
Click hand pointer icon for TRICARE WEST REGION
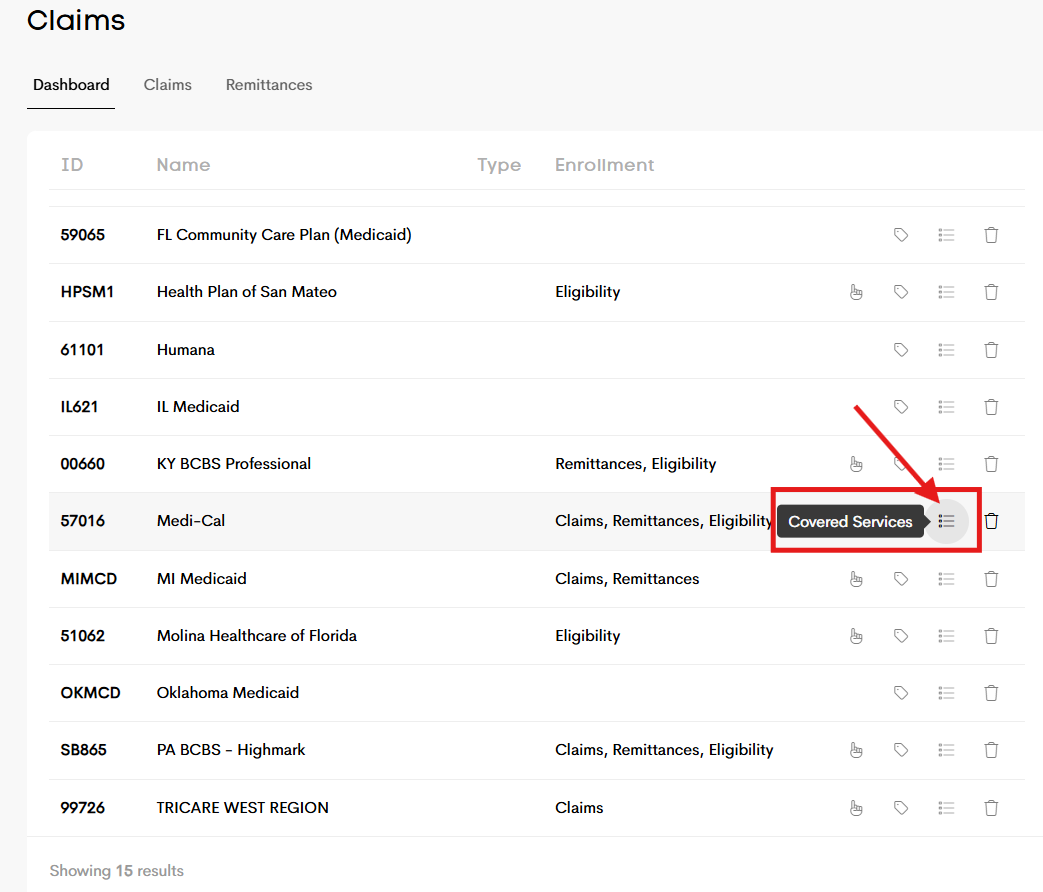(x=856, y=808)
